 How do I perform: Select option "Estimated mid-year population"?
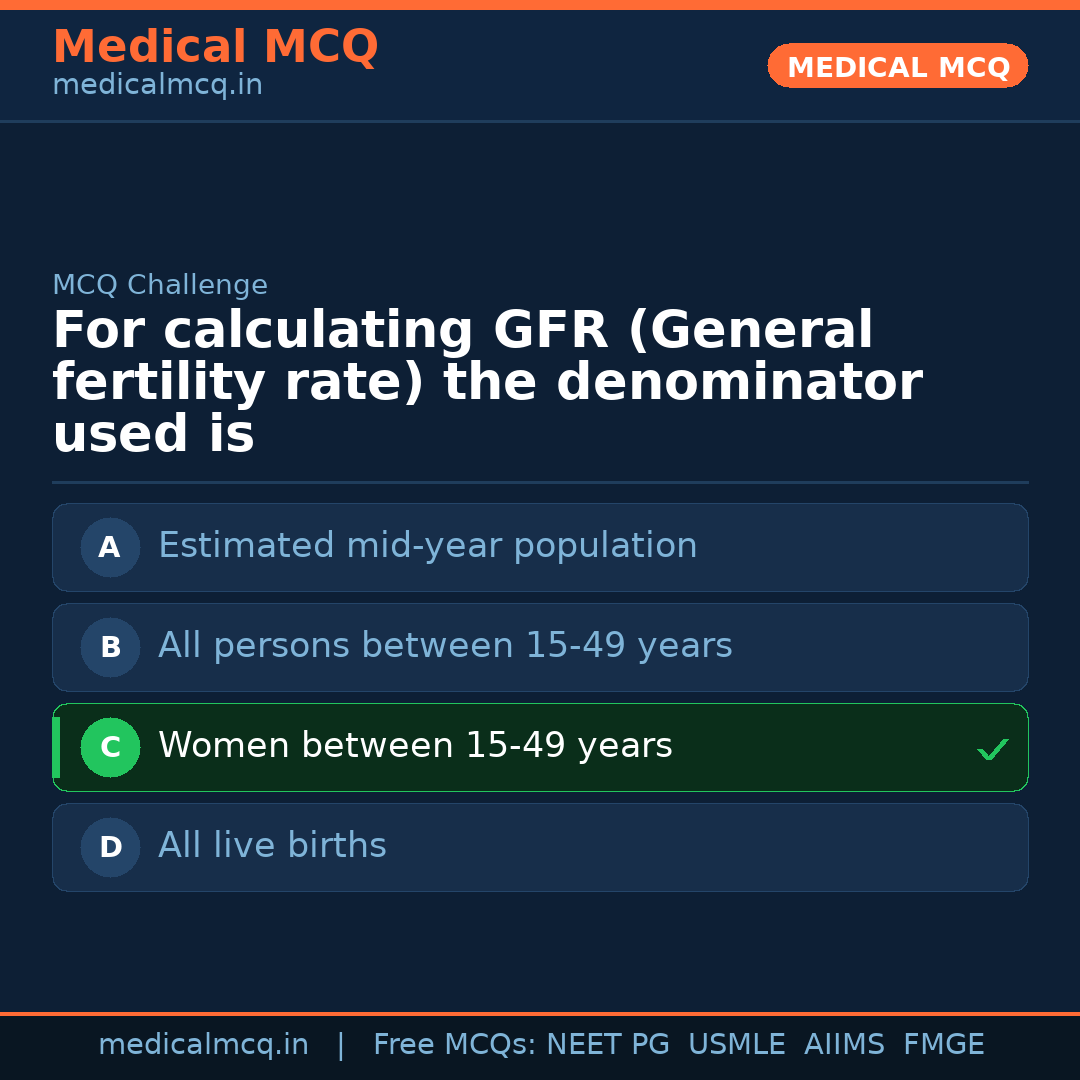pyautogui.click(x=427, y=546)
